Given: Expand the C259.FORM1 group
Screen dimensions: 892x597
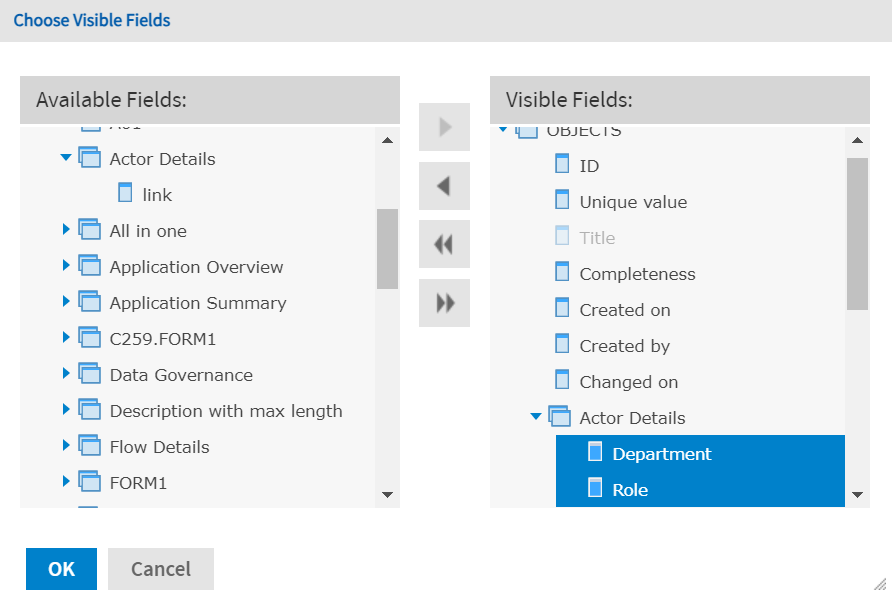Looking at the screenshot, I should (x=66, y=337).
